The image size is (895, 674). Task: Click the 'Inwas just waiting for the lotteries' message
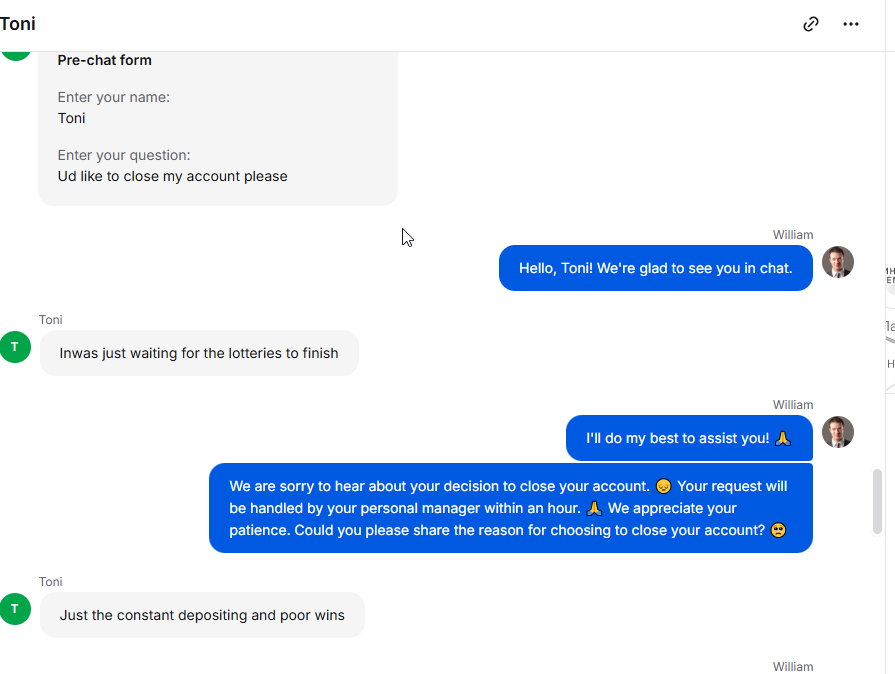coord(199,353)
